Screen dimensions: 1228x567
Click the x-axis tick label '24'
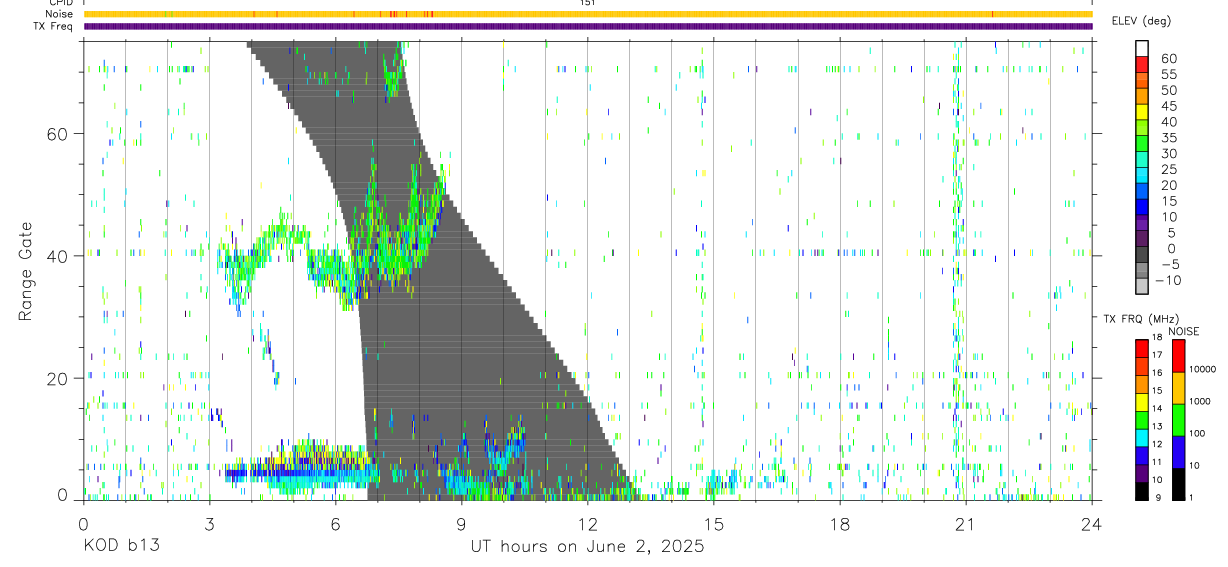[x=1091, y=522]
